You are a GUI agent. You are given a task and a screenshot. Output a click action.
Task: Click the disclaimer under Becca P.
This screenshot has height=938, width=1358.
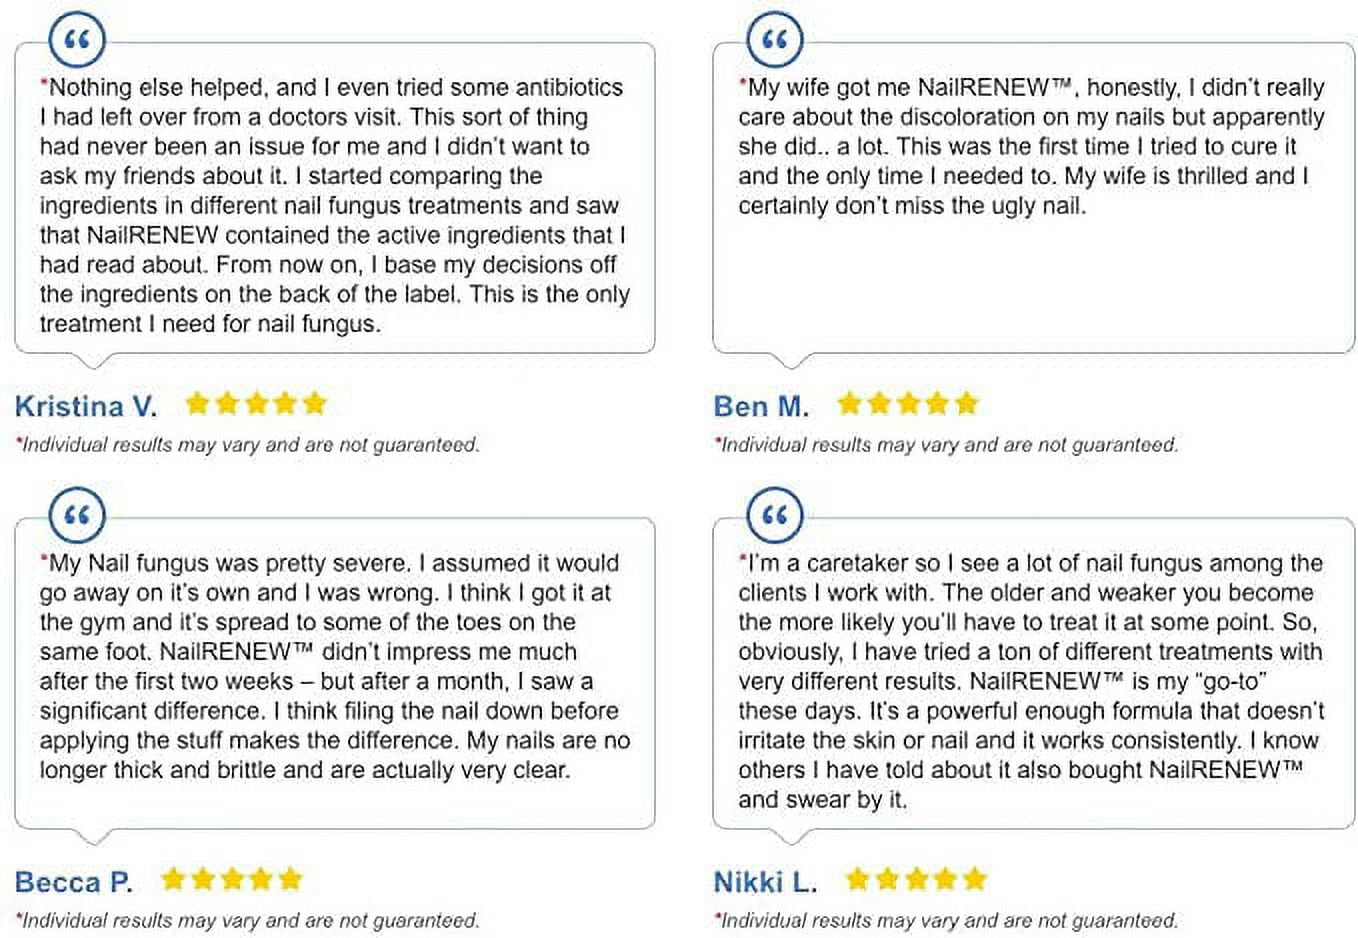pyautogui.click(x=247, y=920)
